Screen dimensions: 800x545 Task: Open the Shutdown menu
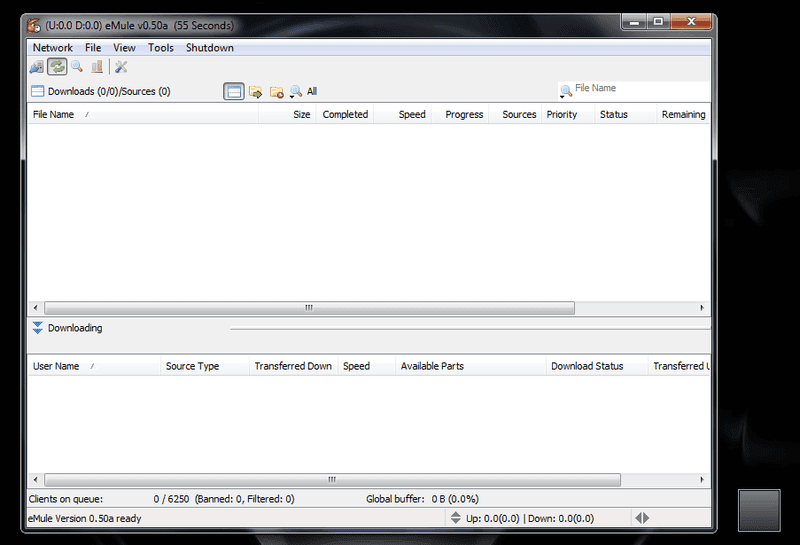click(210, 47)
